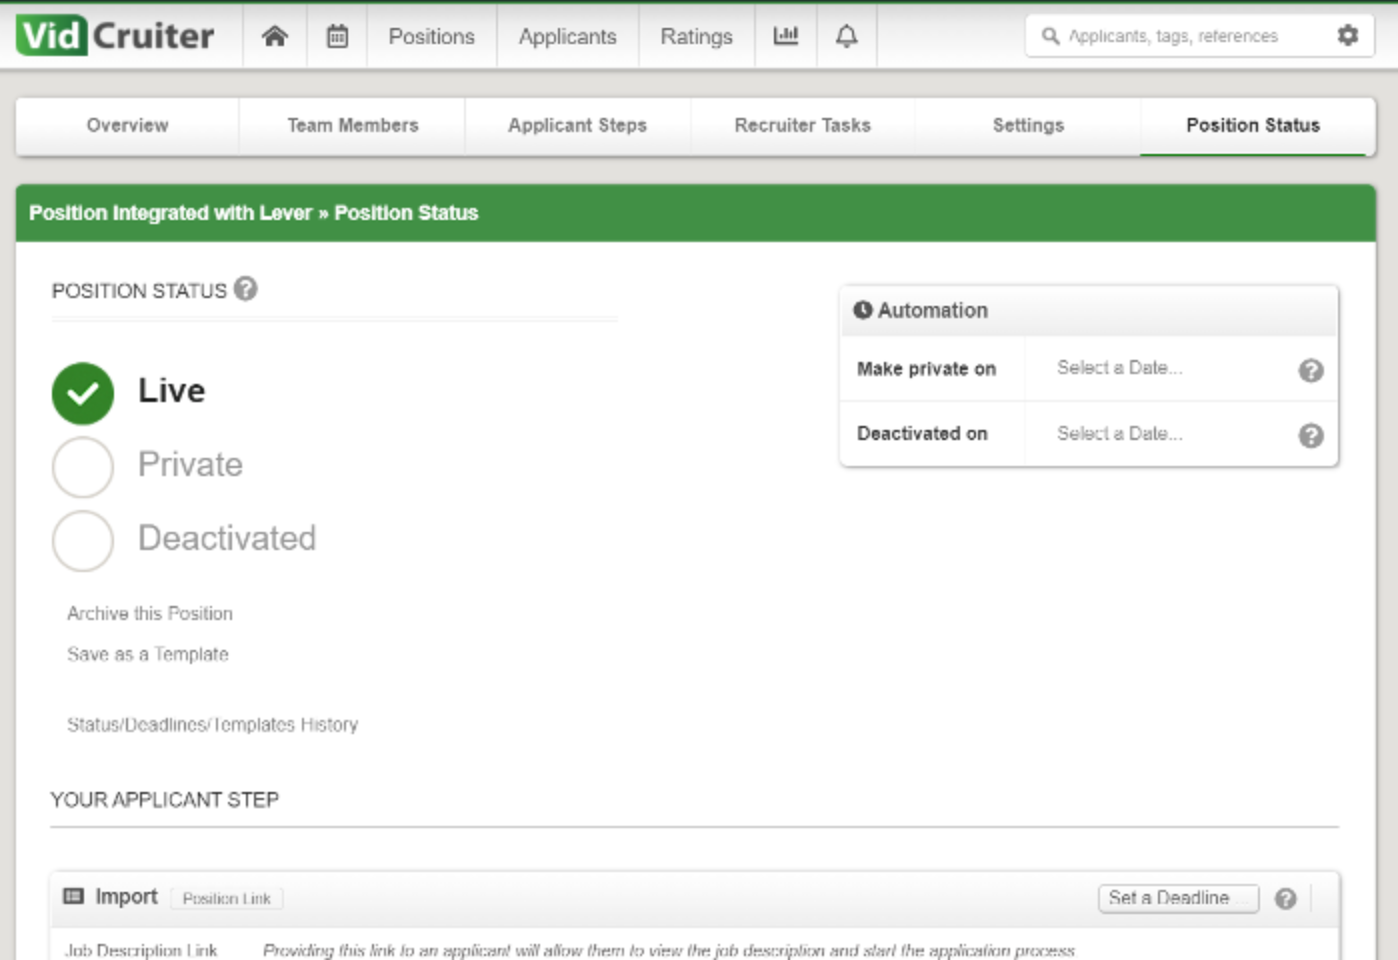Click the applicants search field

tap(1180, 35)
